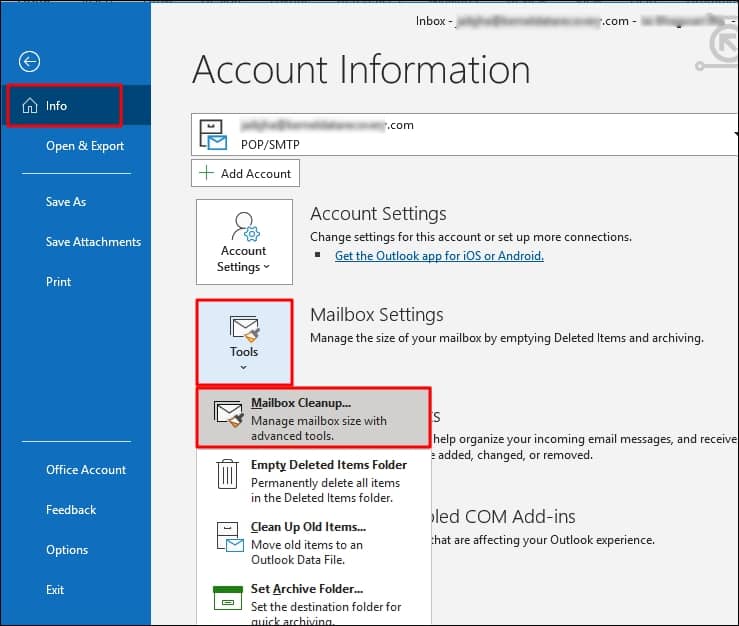Viewport: 739px width, 626px height.
Task: Click the Tools envelope-broom icon
Action: tap(245, 329)
